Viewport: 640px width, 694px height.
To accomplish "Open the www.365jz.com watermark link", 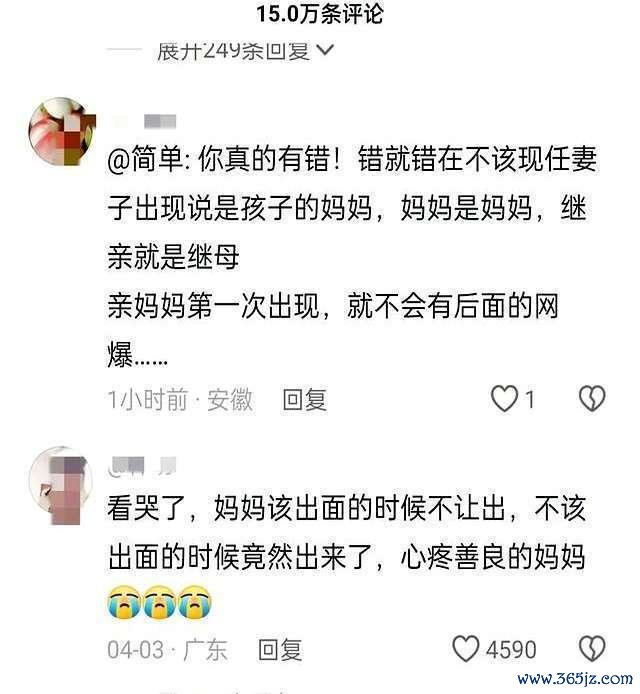I will [x=575, y=679].
